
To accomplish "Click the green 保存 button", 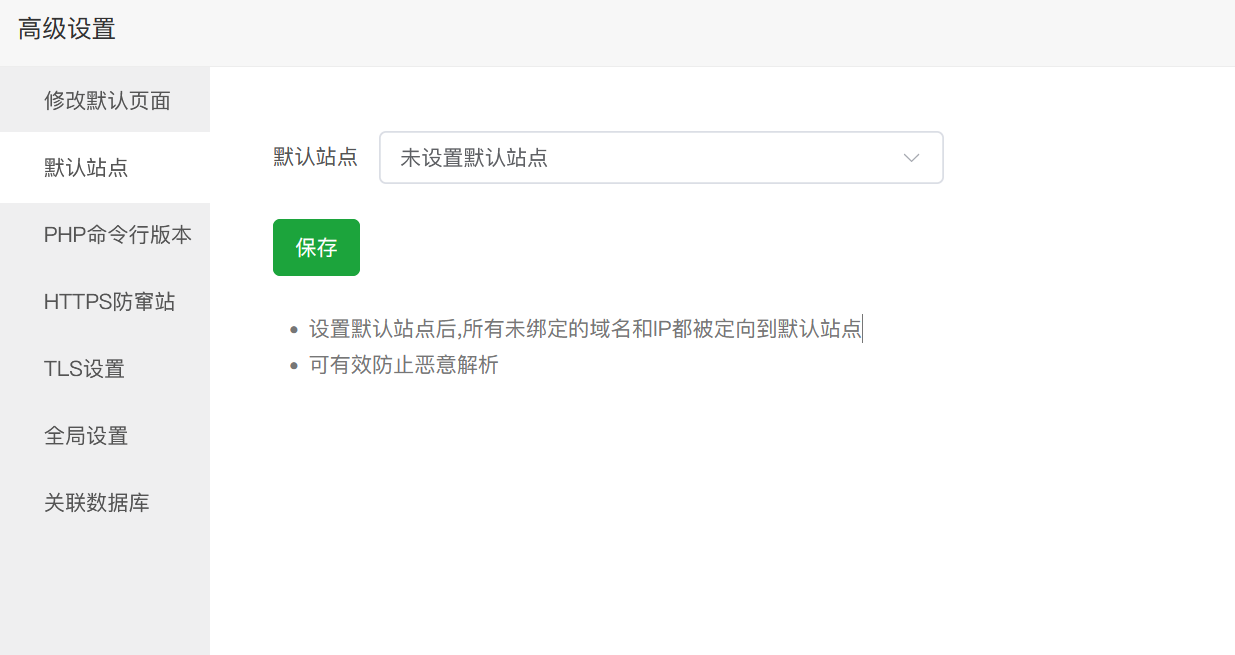I will point(316,247).
